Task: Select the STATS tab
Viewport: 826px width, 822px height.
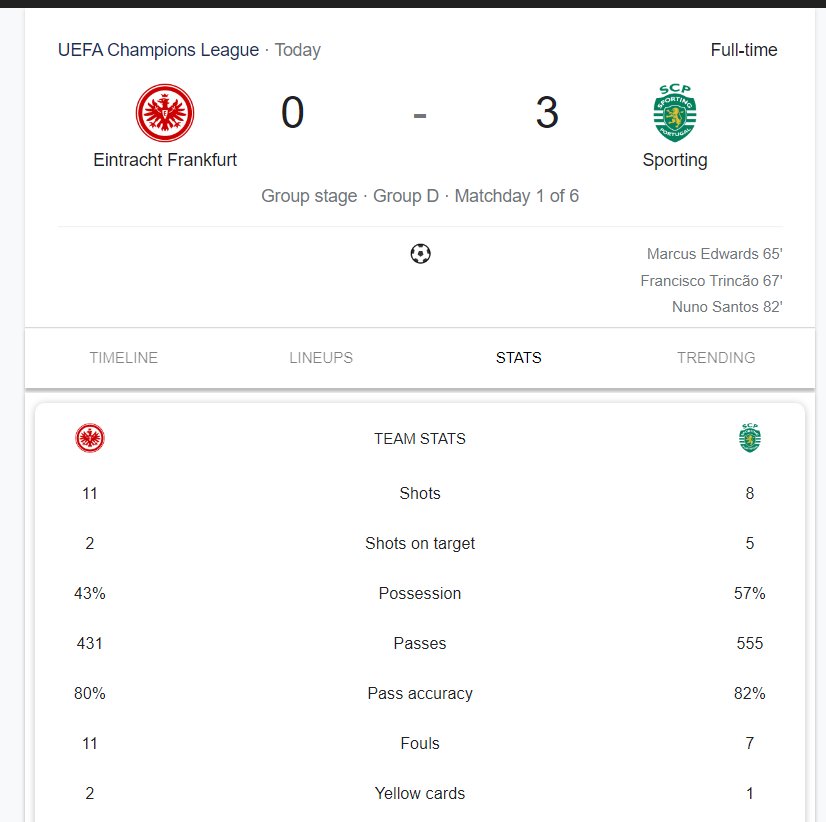Action: pyautogui.click(x=518, y=358)
